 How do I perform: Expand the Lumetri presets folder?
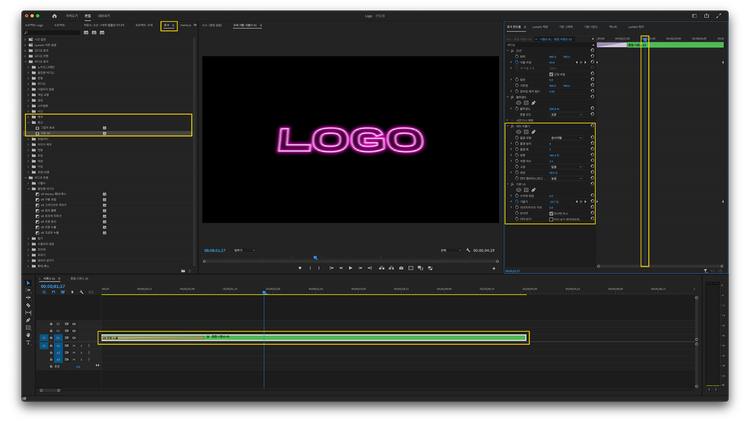[25, 45]
